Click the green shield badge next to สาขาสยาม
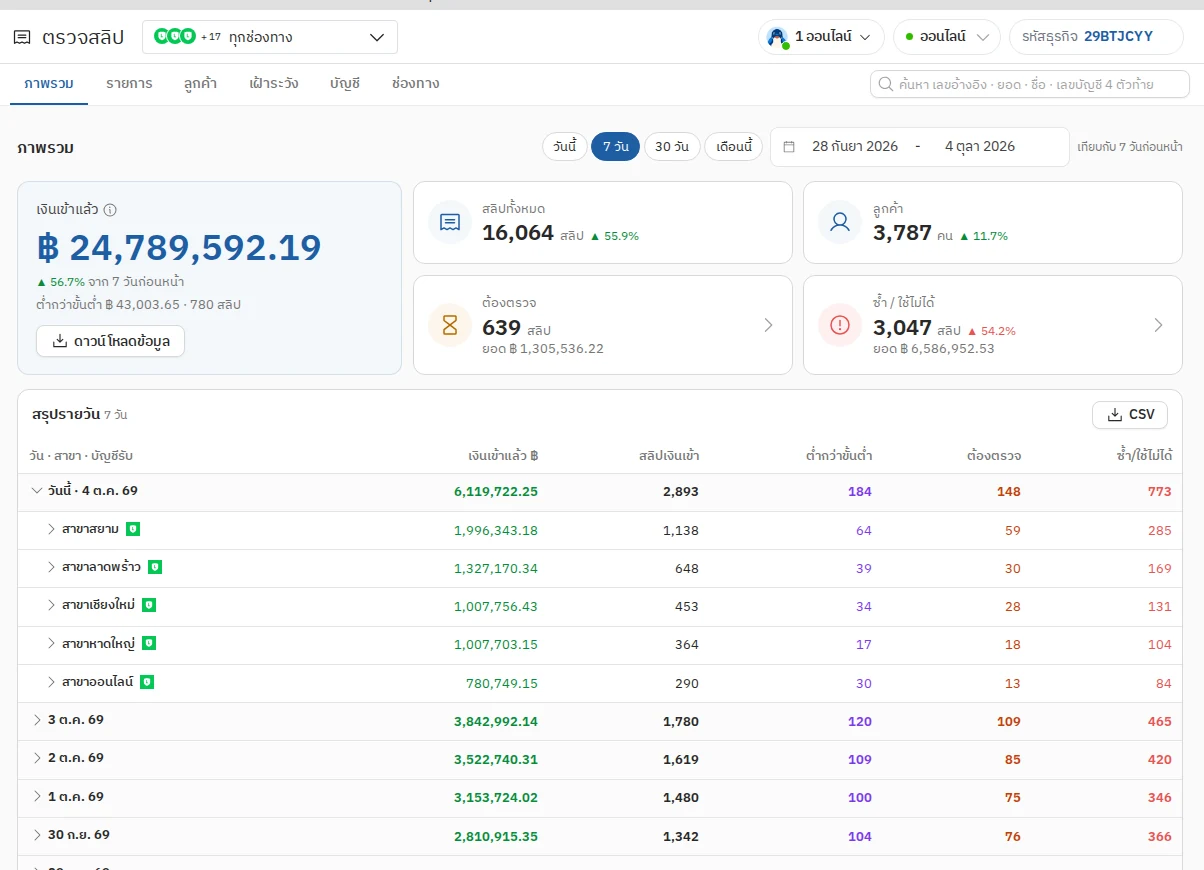 pos(133,528)
